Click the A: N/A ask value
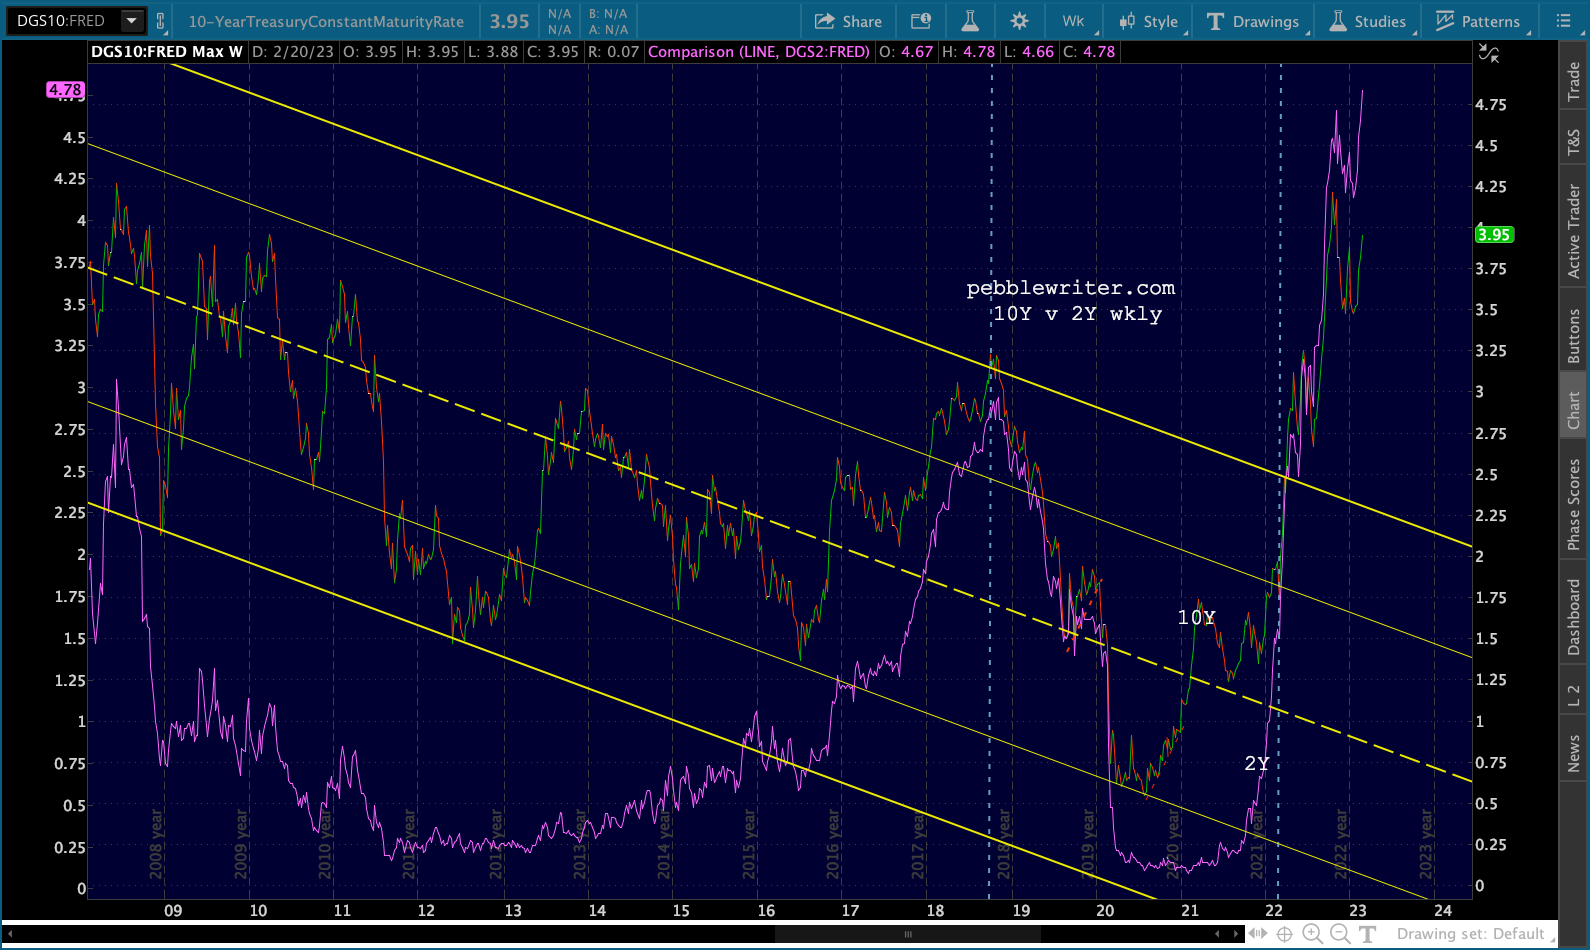Screen dimensions: 1590x950 [608, 30]
